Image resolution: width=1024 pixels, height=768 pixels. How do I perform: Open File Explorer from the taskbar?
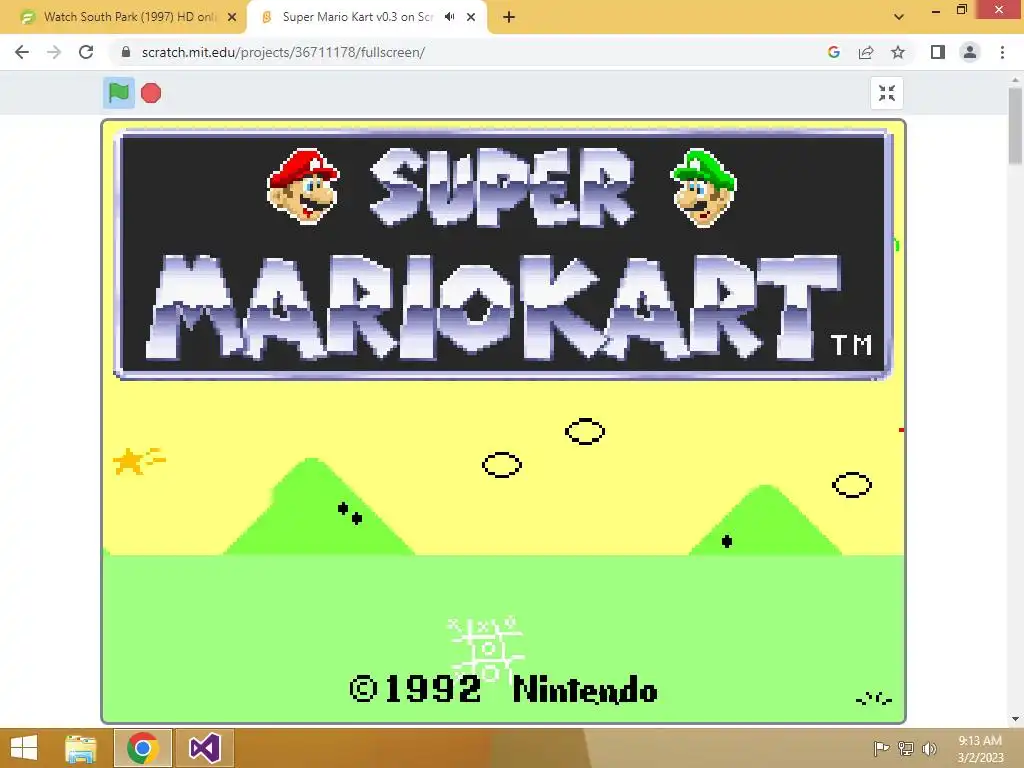[x=81, y=748]
